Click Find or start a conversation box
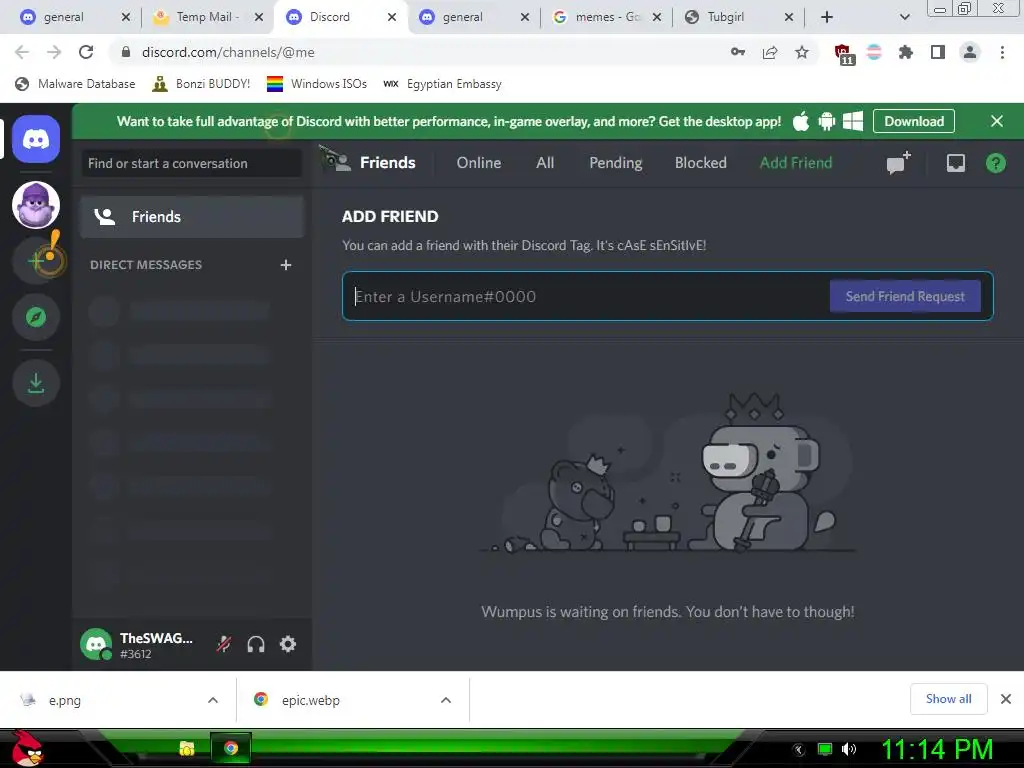1024x768 pixels. 191,163
